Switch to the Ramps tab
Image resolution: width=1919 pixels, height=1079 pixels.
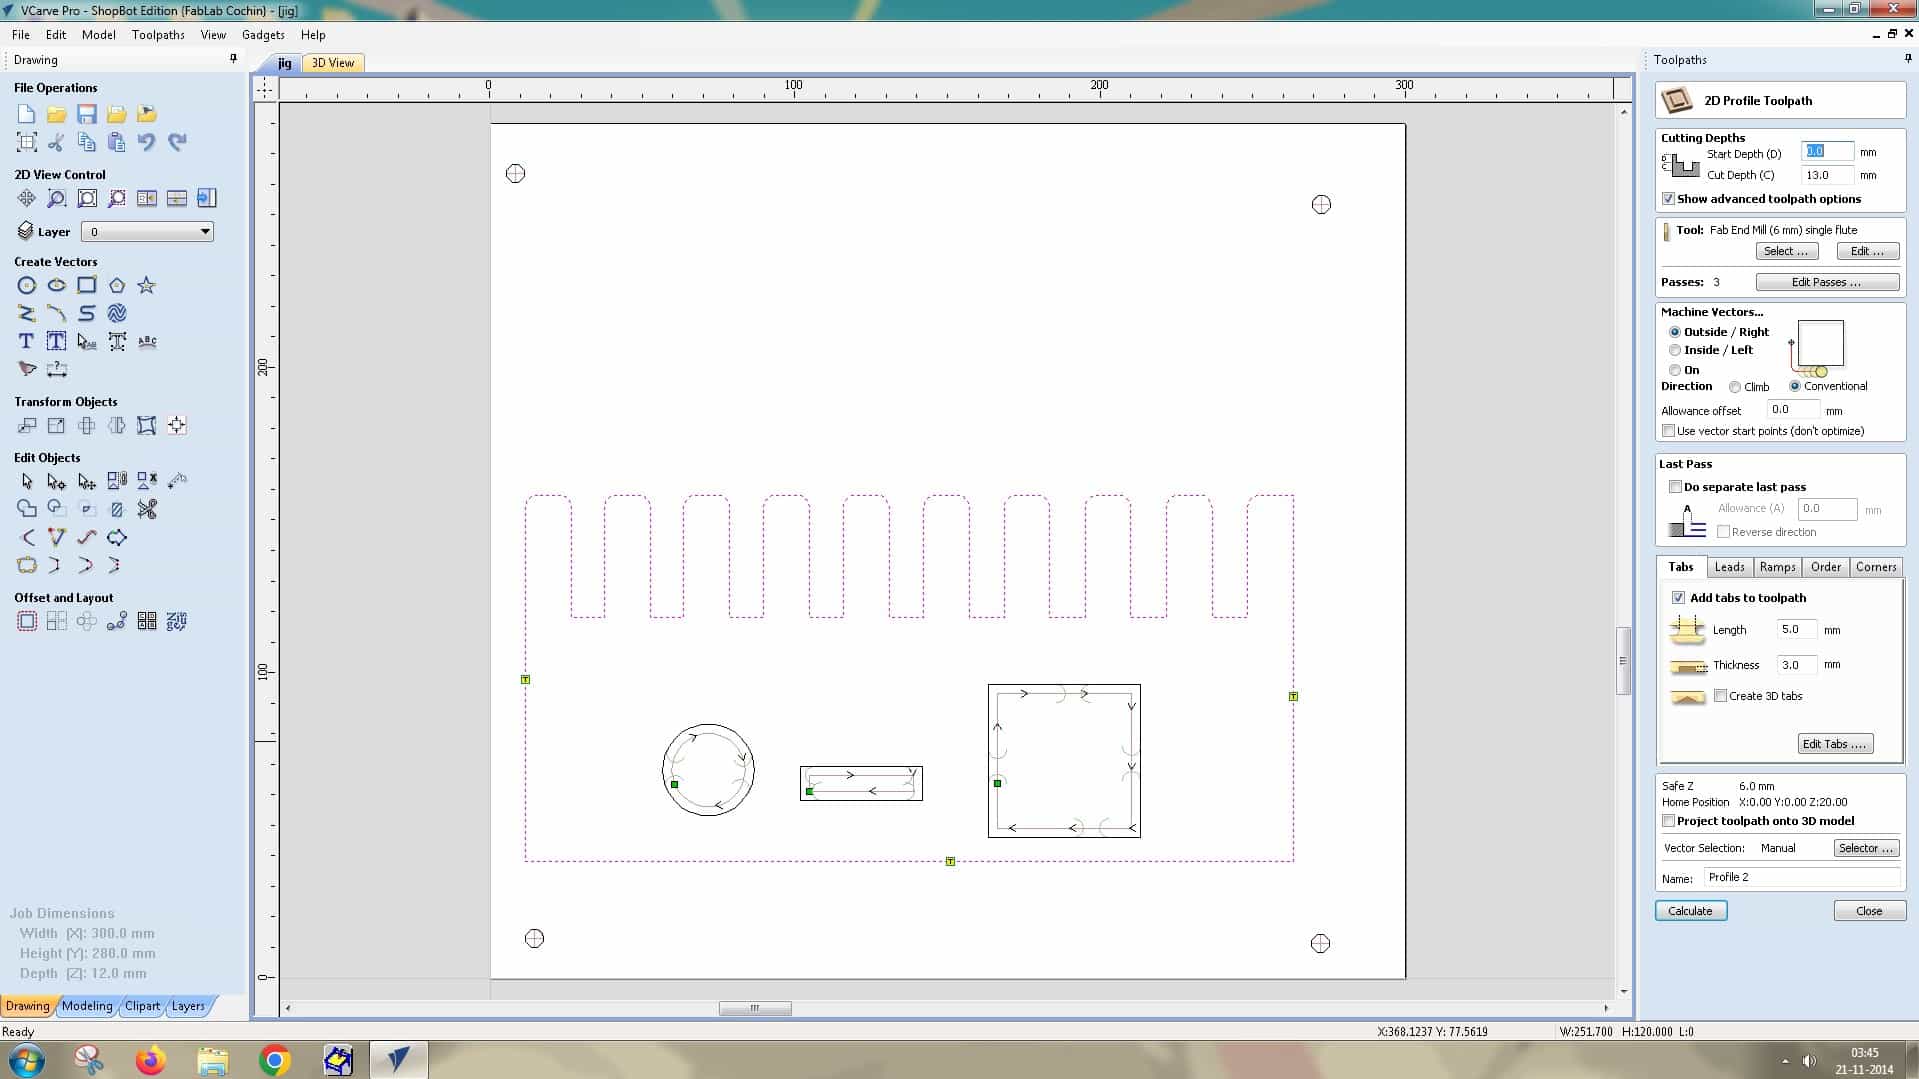click(1777, 567)
